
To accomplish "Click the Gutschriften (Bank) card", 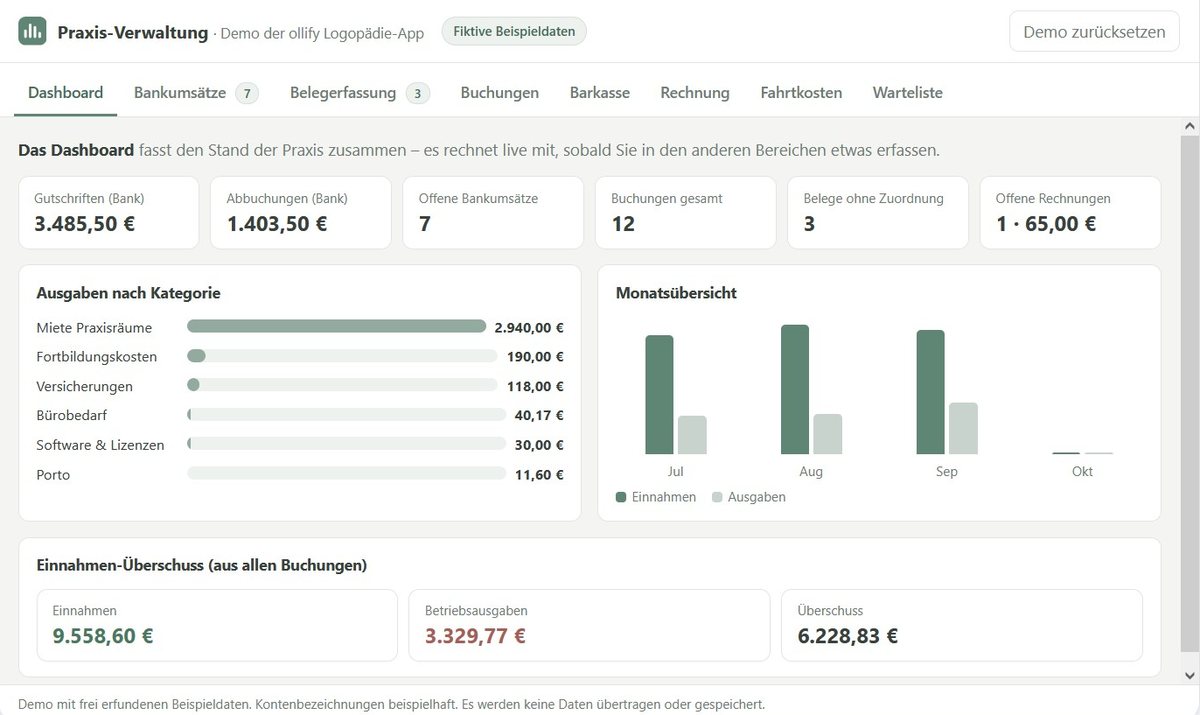I will coord(109,212).
